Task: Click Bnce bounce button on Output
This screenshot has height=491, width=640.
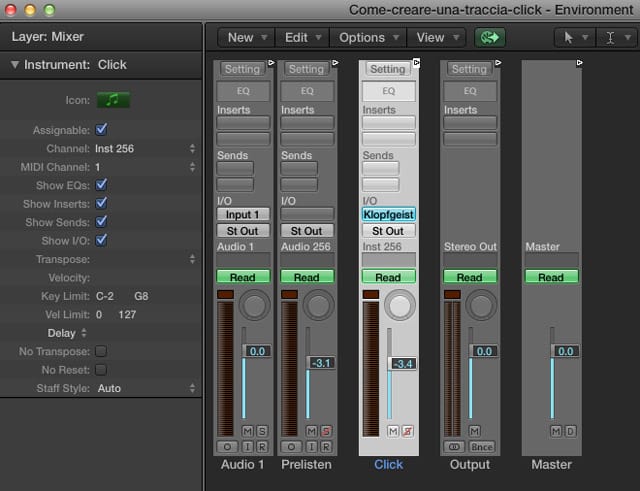Action: tap(482, 447)
